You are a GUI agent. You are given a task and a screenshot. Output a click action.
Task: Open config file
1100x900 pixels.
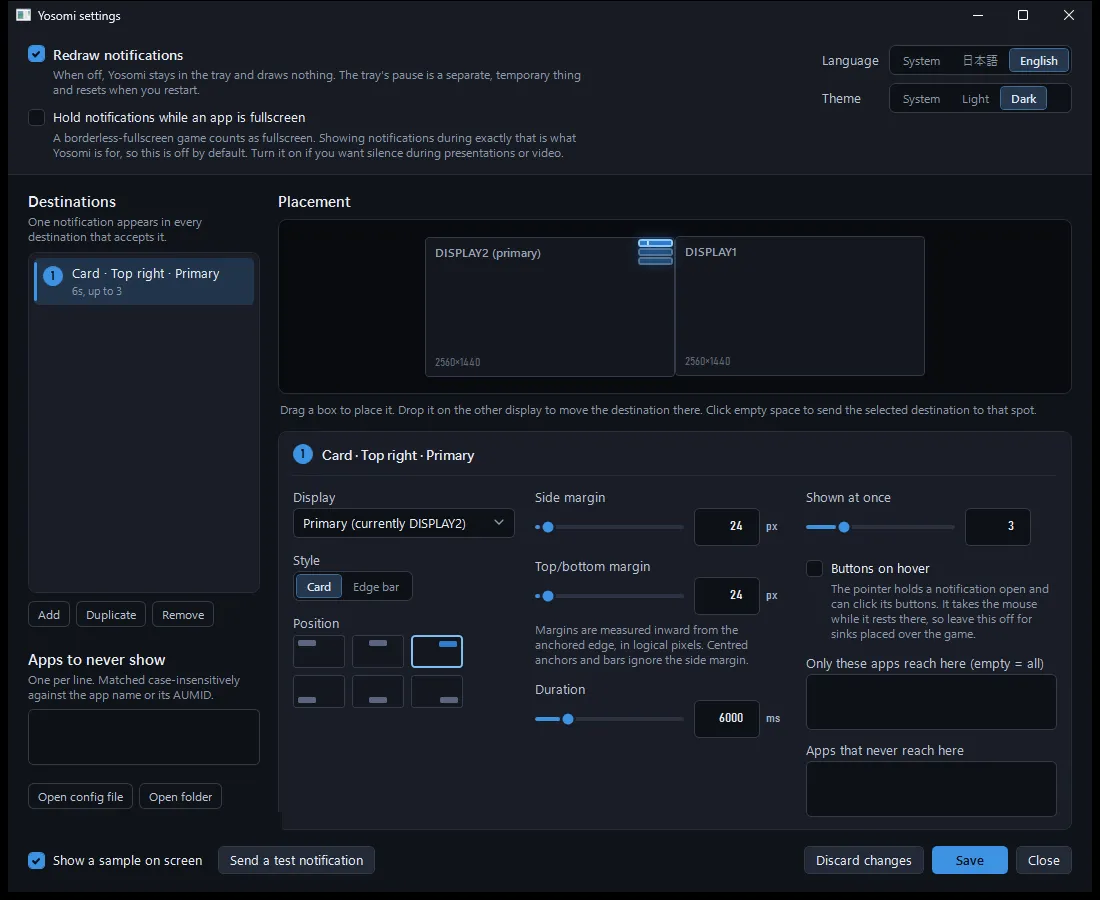click(x=81, y=796)
